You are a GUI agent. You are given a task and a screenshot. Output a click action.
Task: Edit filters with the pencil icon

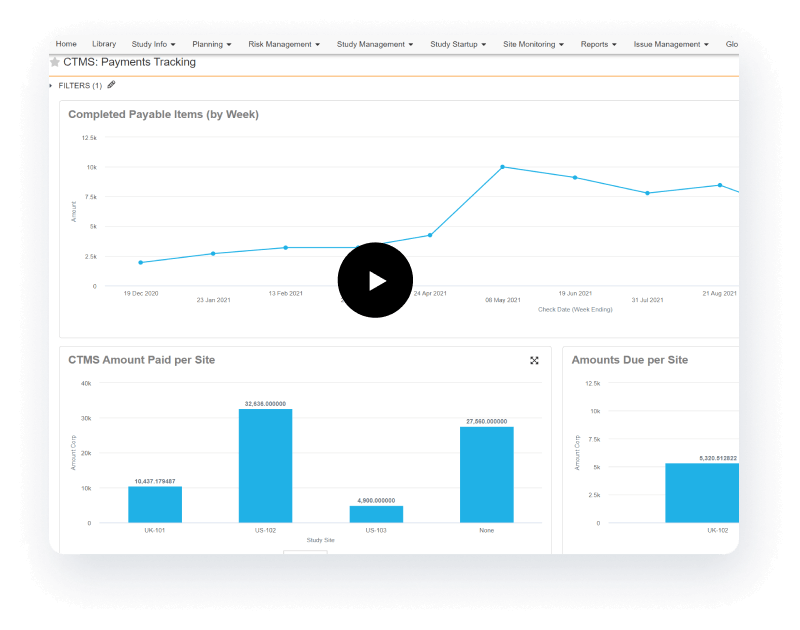point(111,85)
